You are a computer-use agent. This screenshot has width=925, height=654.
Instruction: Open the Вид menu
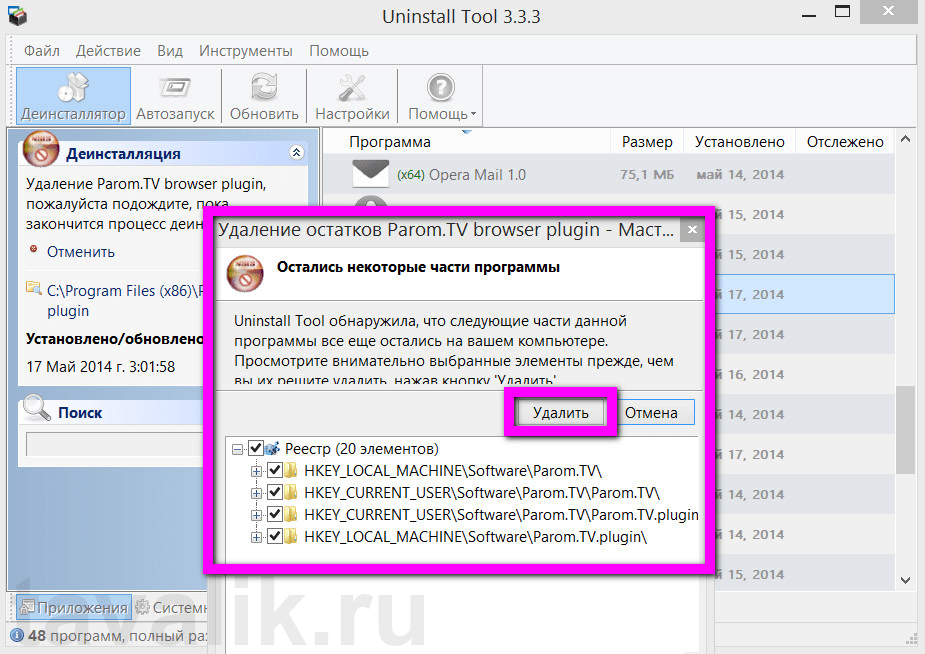[x=170, y=51]
